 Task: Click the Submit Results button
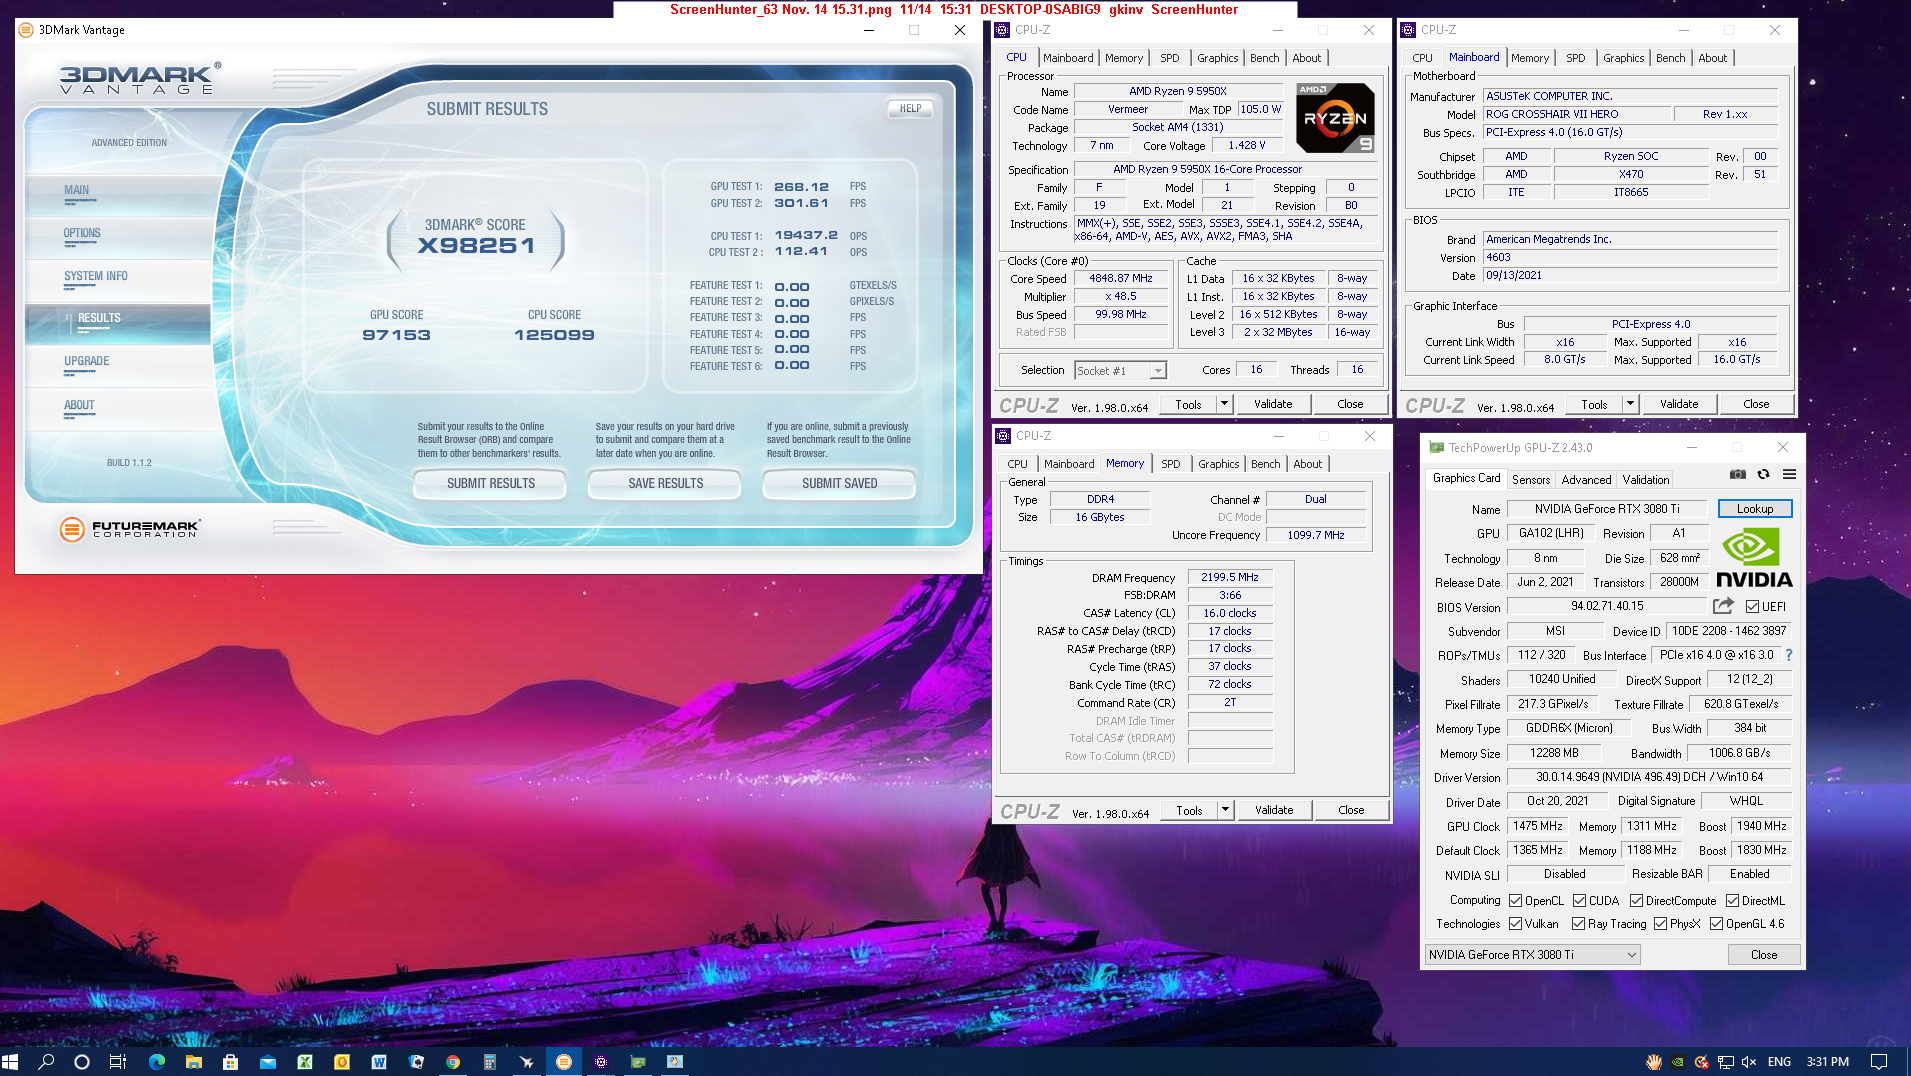(490, 484)
